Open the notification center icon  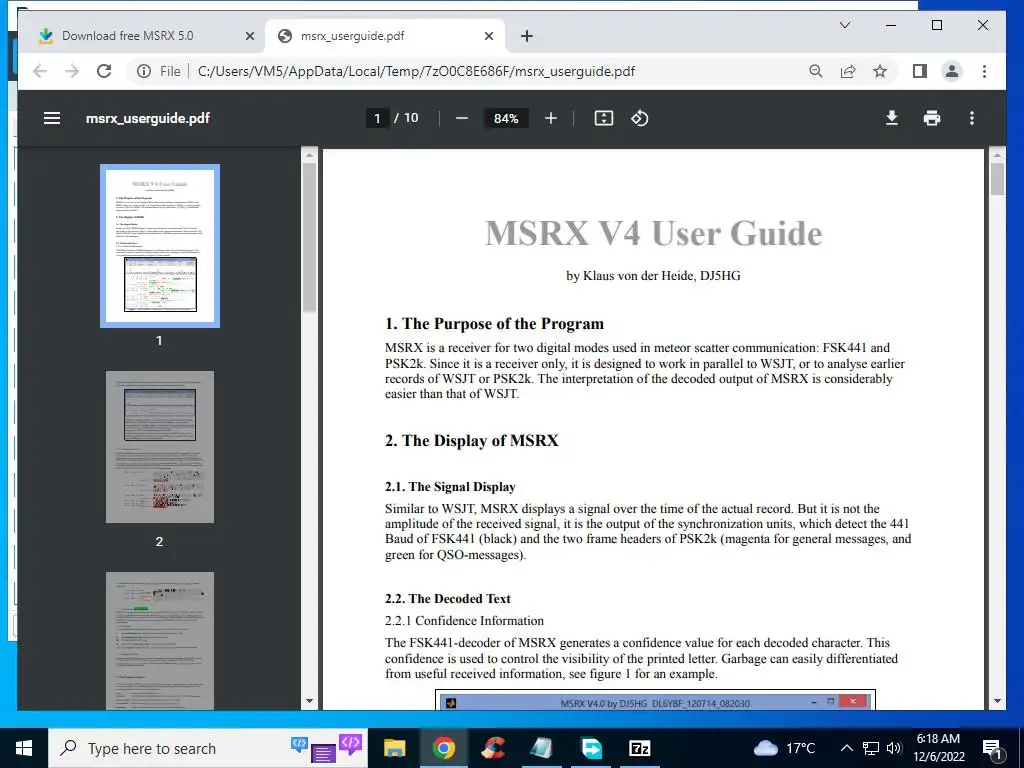pos(993,749)
